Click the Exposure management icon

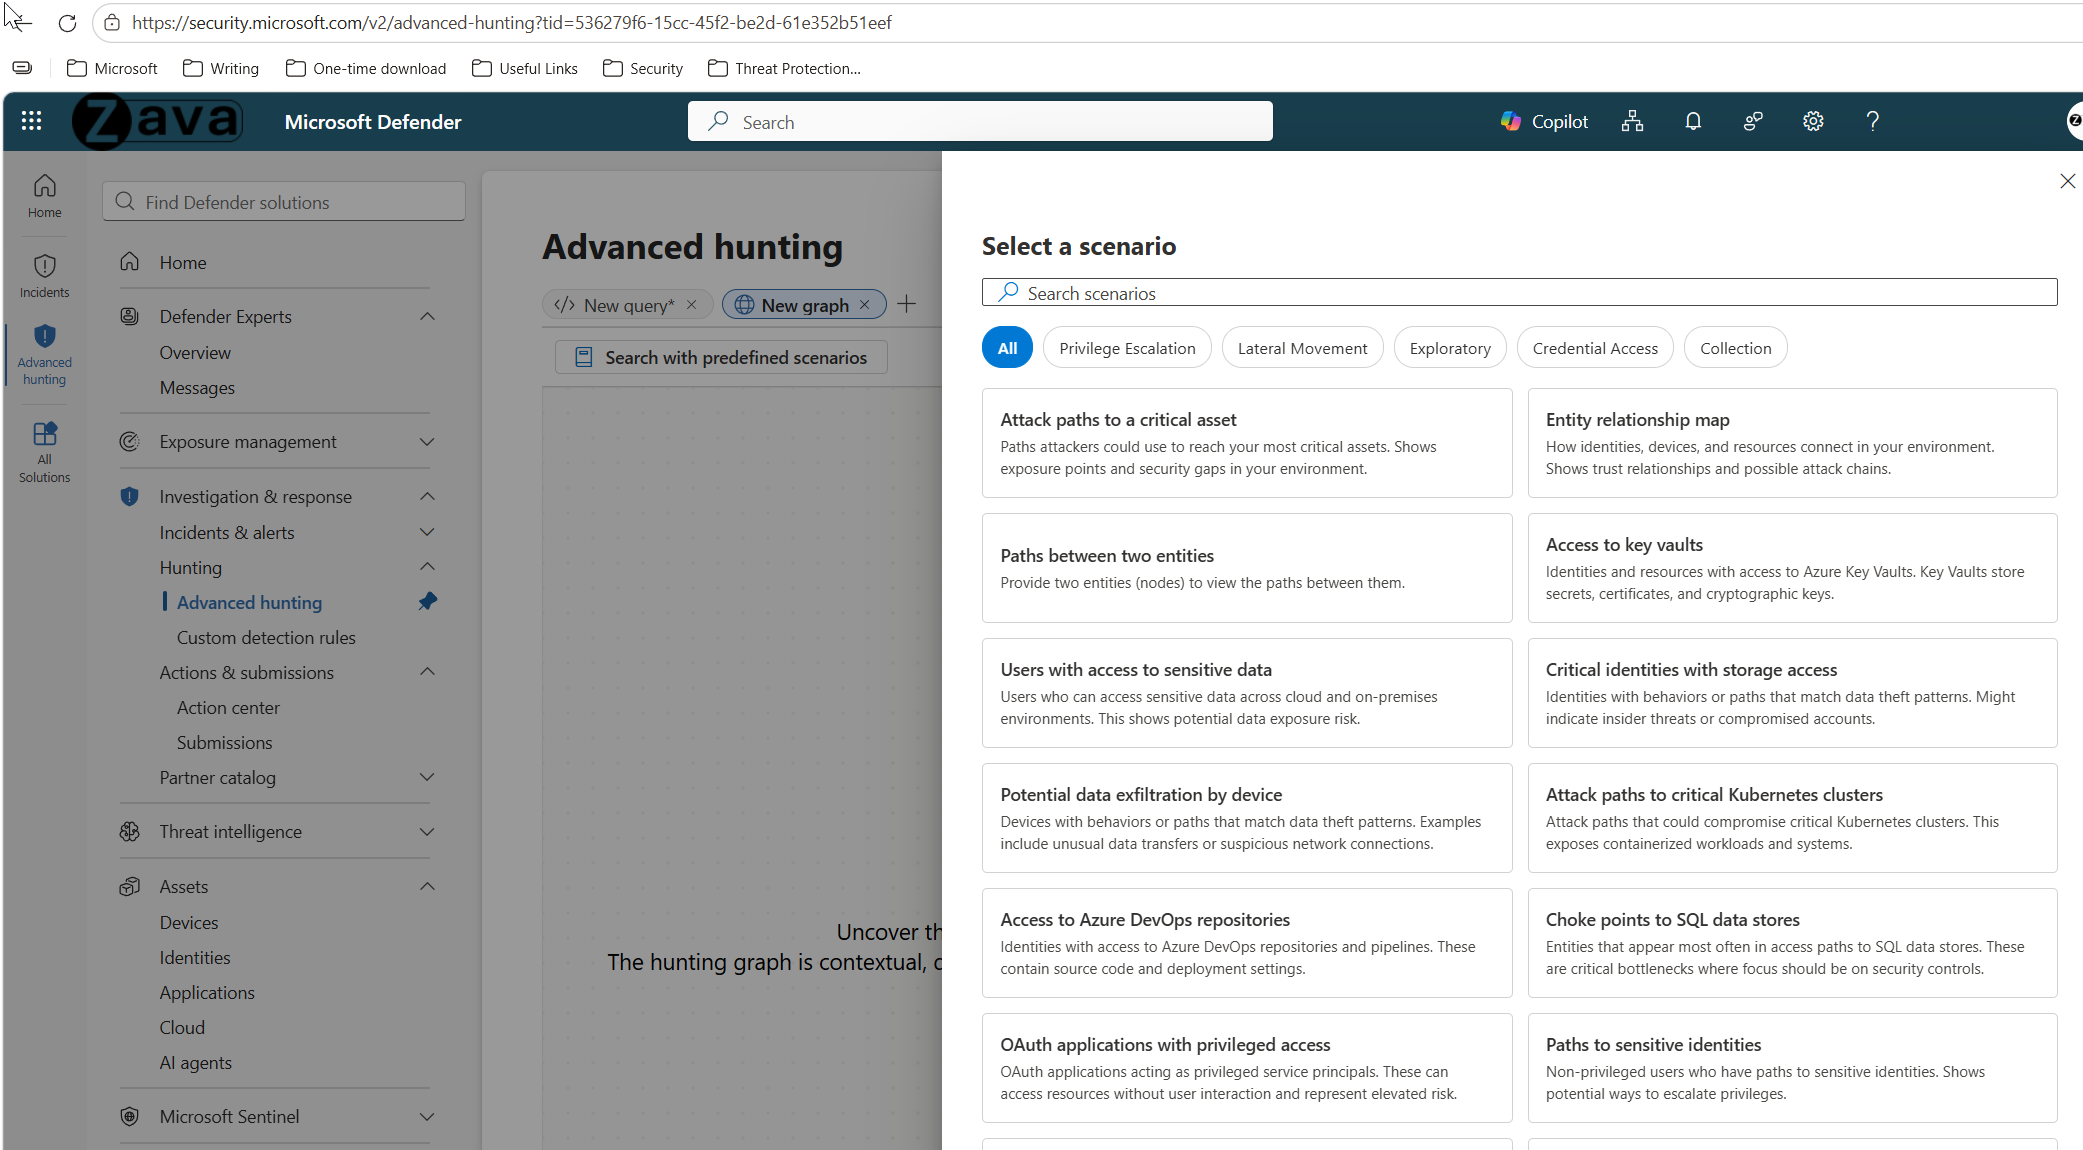[129, 441]
